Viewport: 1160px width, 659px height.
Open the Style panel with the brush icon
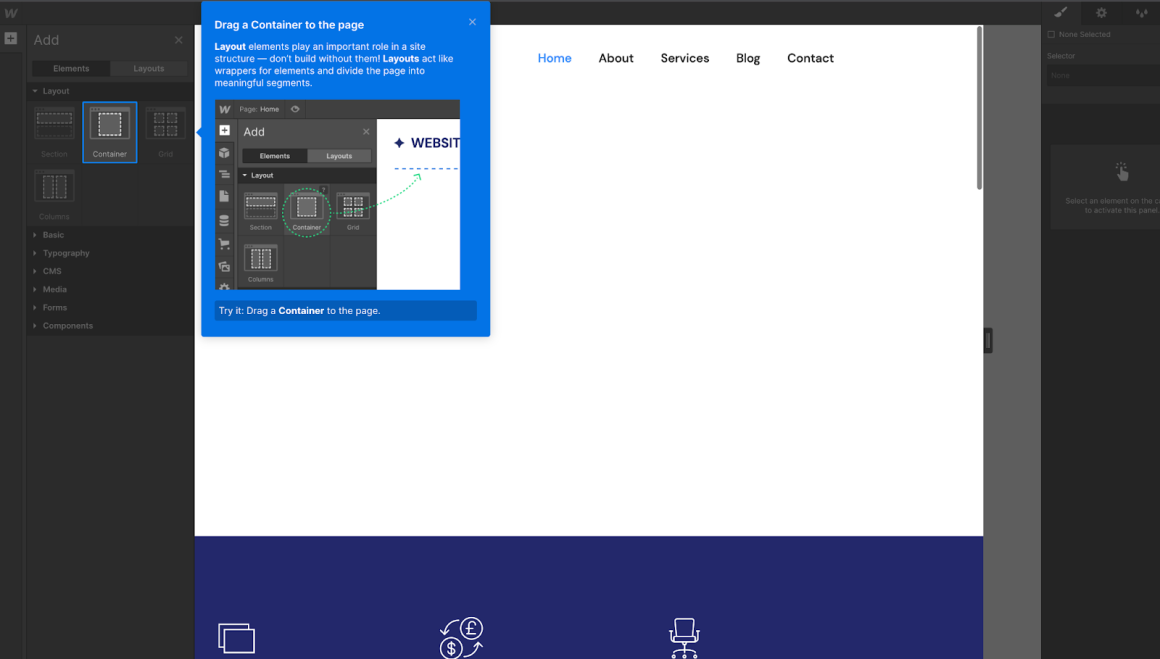[x=1062, y=14]
